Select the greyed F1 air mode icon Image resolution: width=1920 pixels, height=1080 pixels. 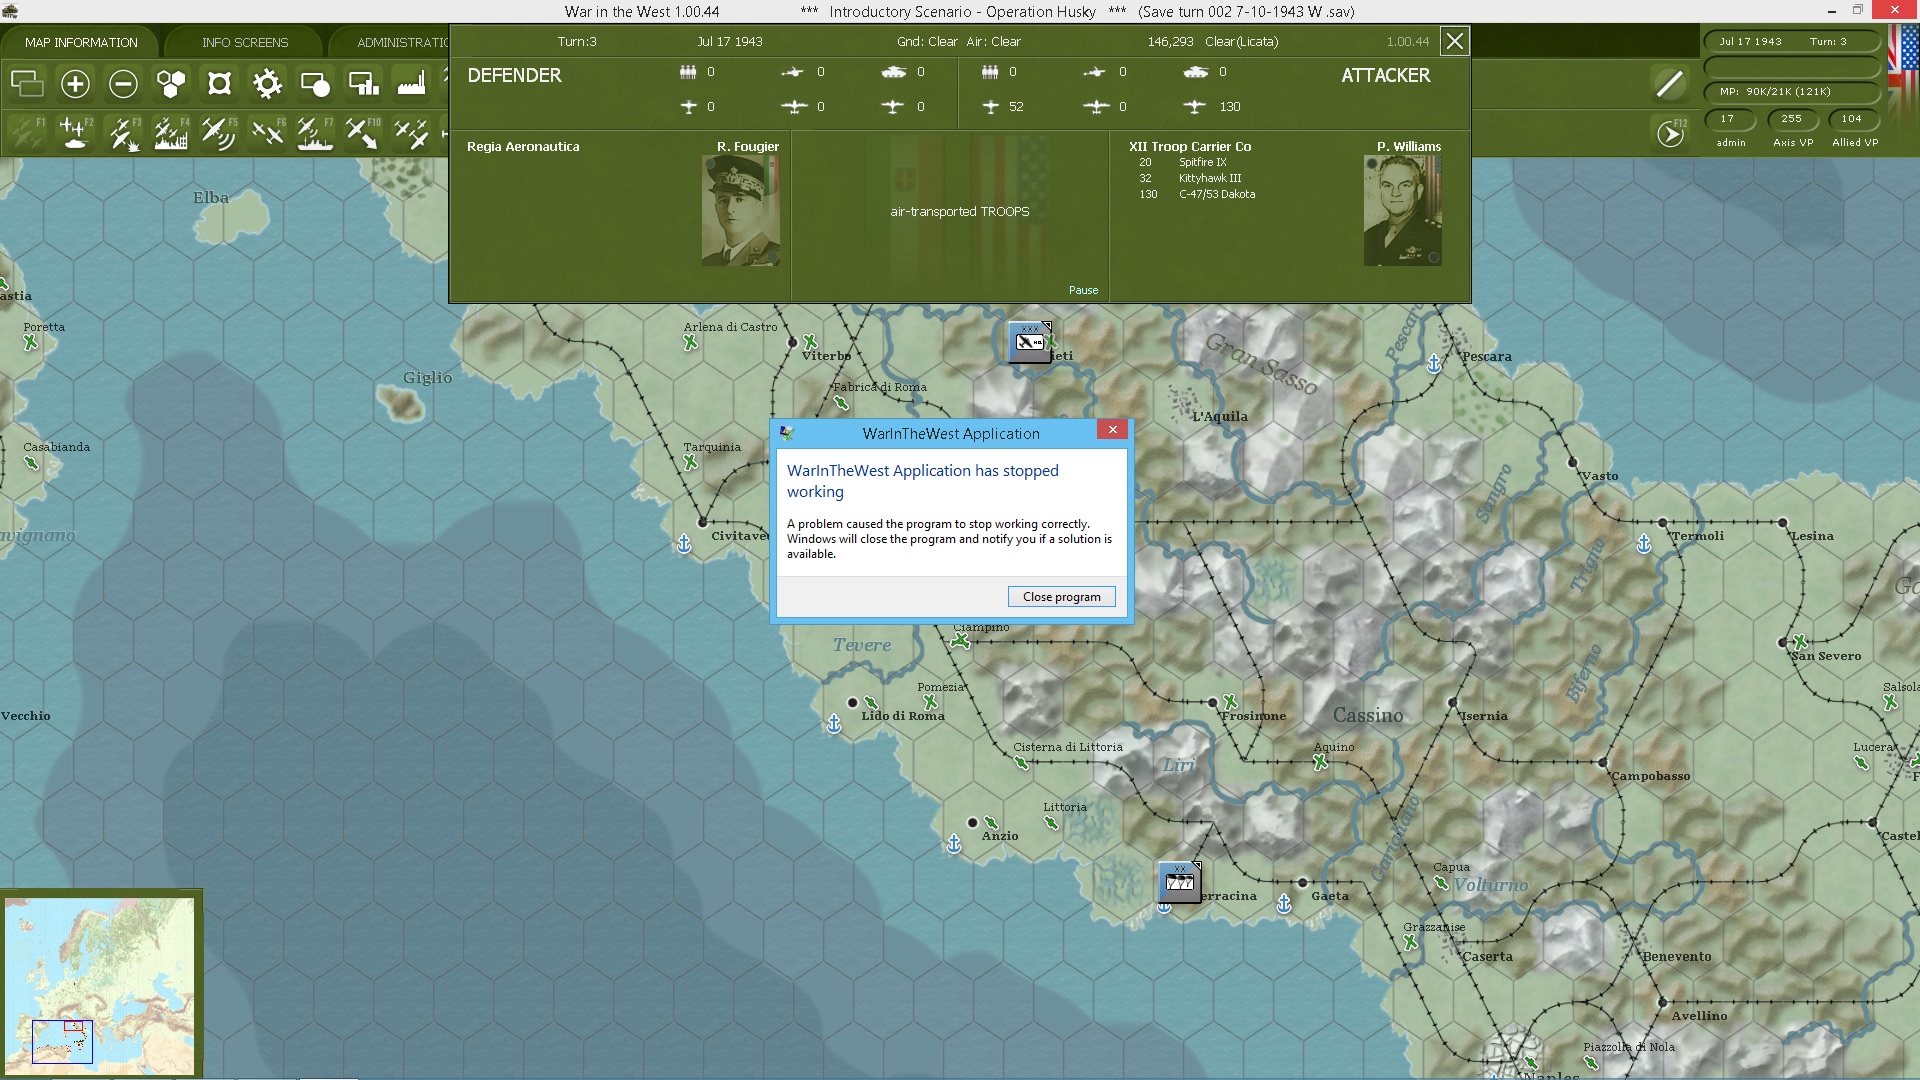tap(27, 132)
